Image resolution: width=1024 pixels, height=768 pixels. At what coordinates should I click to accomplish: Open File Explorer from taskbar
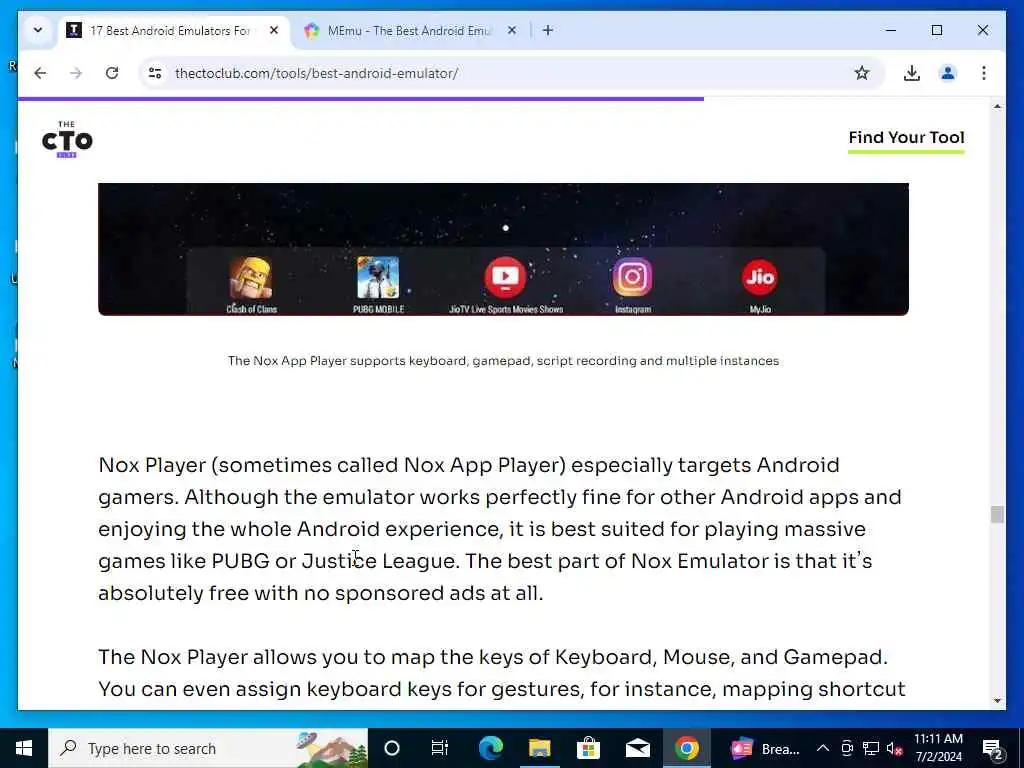(539, 748)
